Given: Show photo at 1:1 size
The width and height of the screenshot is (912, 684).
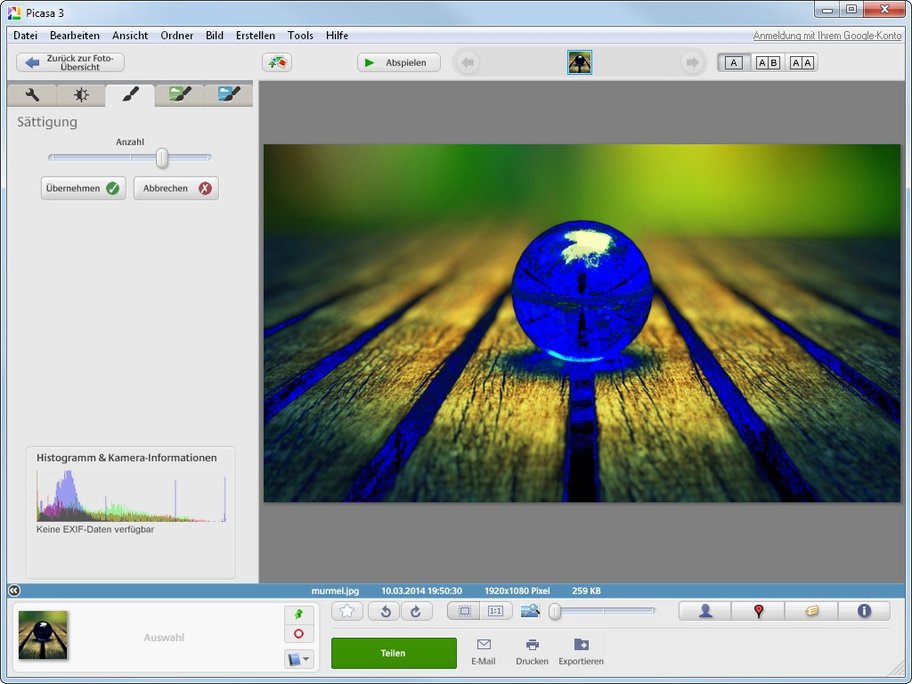Looking at the screenshot, I should [496, 611].
